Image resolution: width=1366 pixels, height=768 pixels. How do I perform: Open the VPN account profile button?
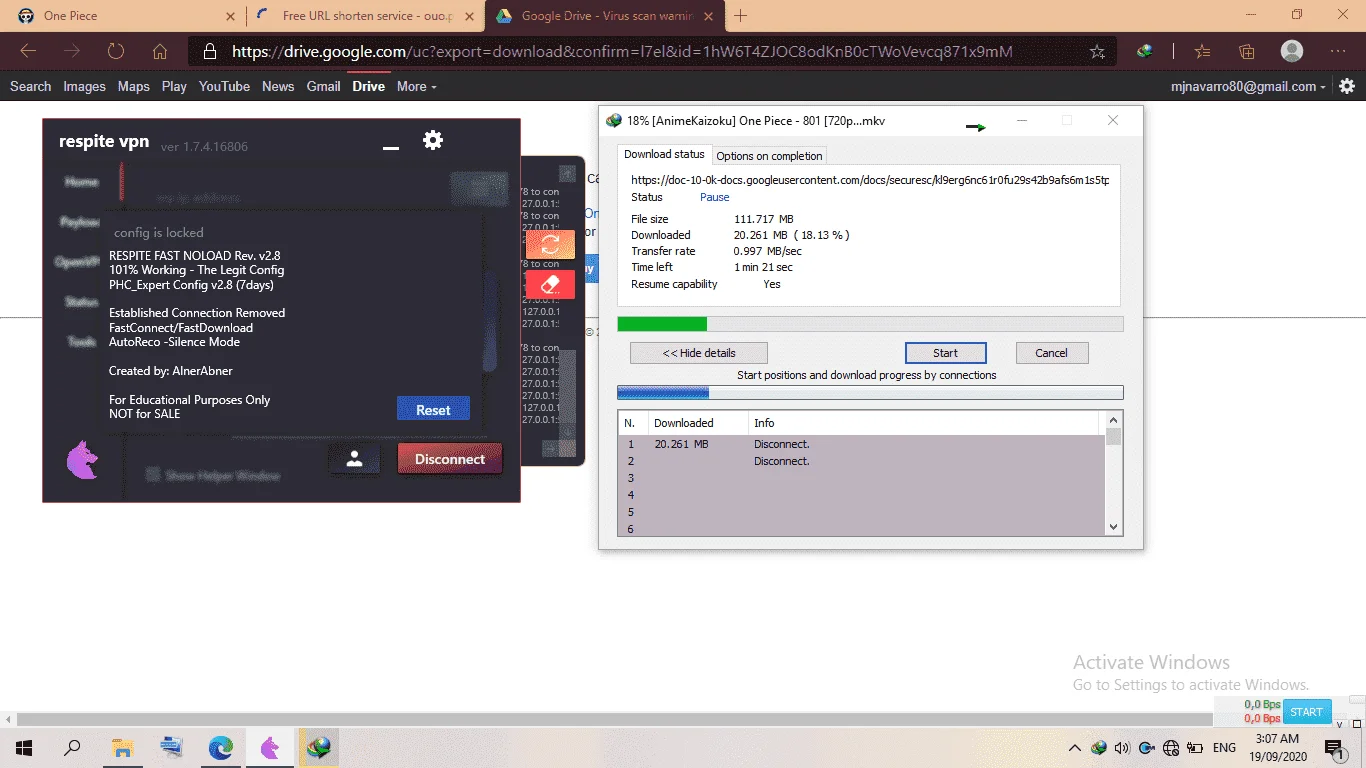pos(354,459)
